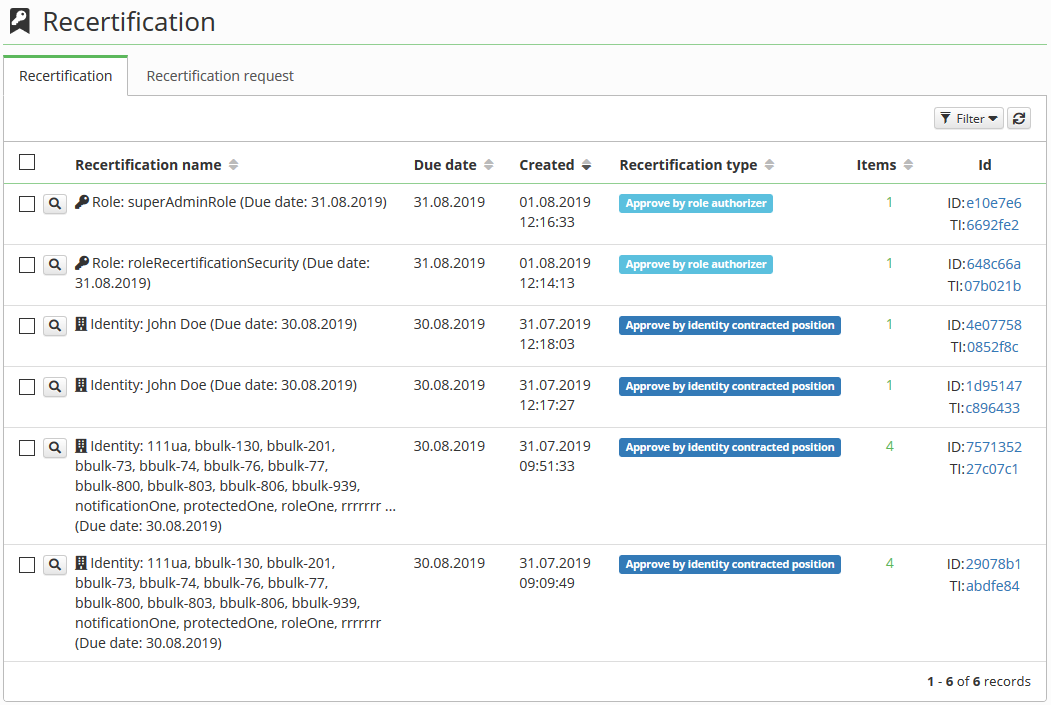Open TI link 6692fe2

pyautogui.click(x=992, y=225)
